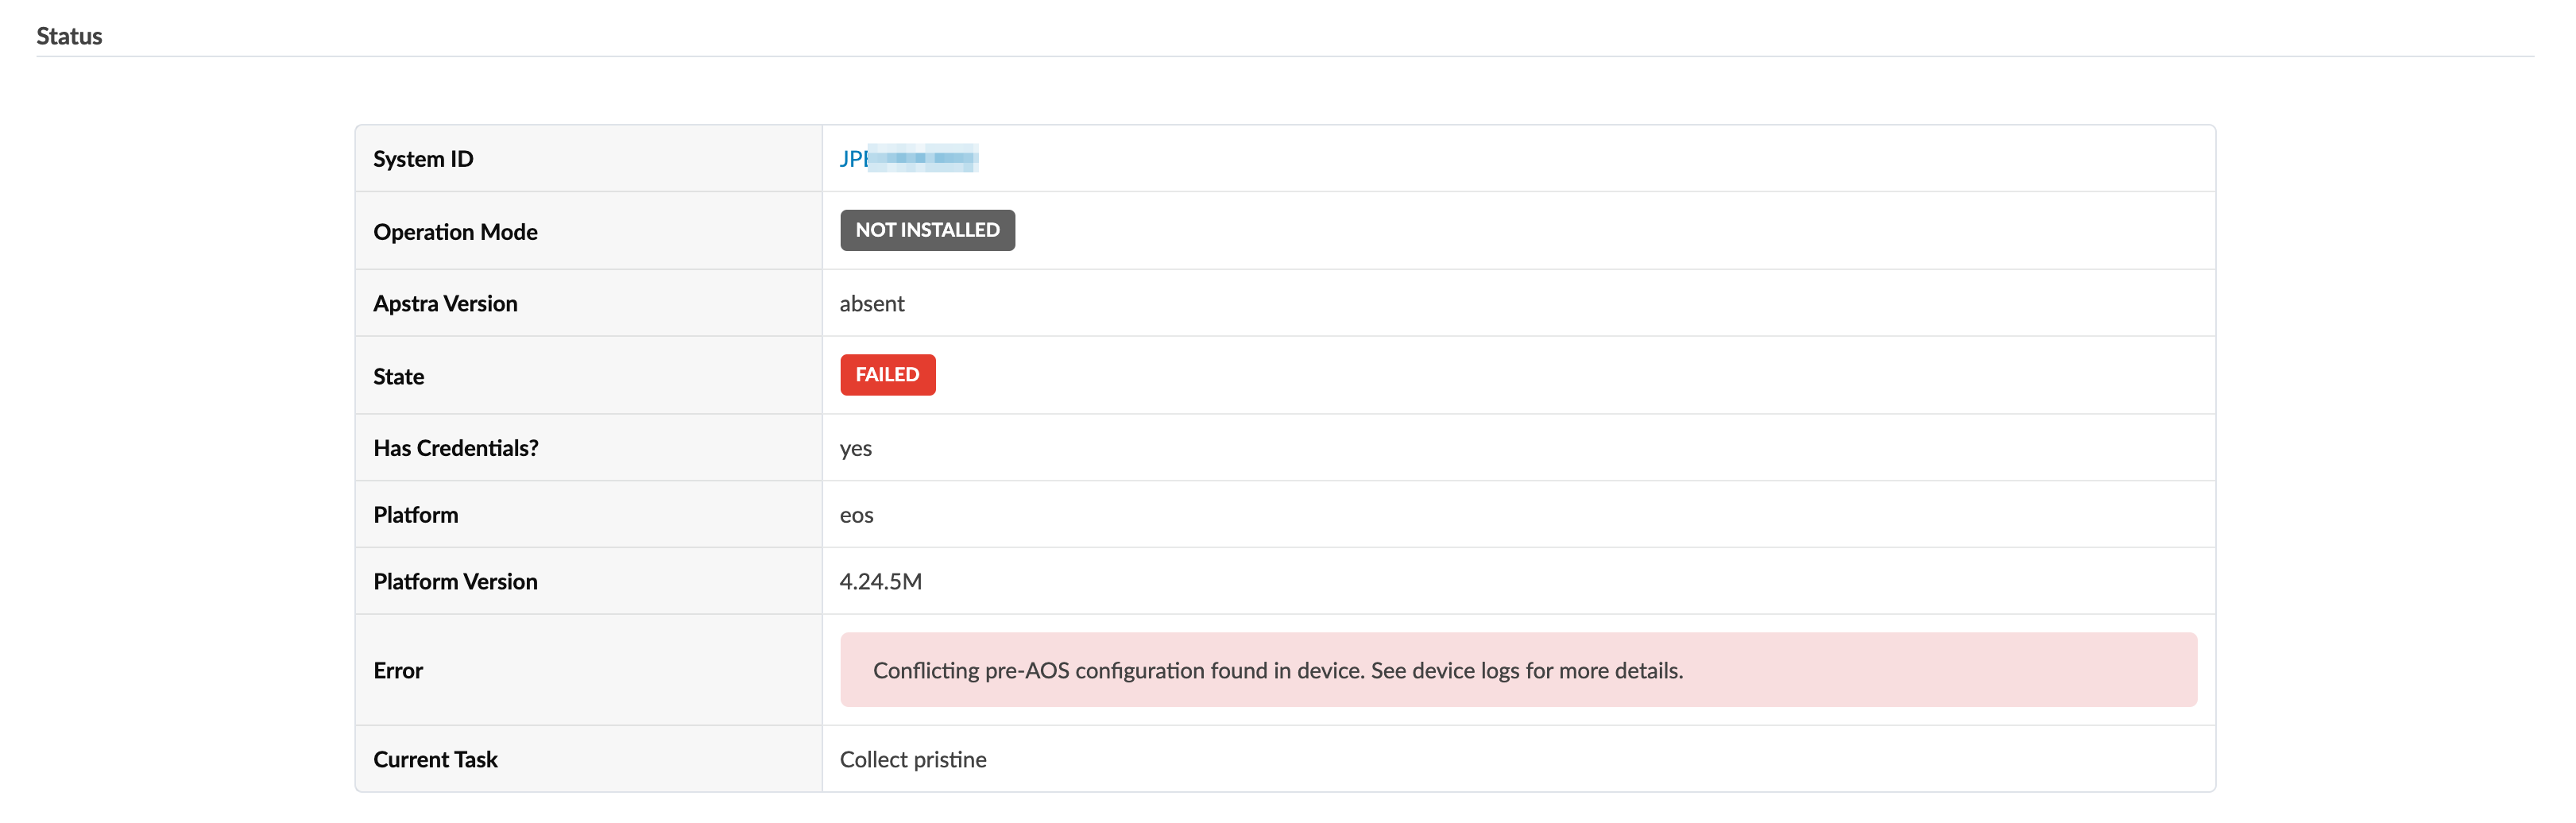Click the red FAILED state badge
This screenshot has width=2576, height=823.
(886, 375)
